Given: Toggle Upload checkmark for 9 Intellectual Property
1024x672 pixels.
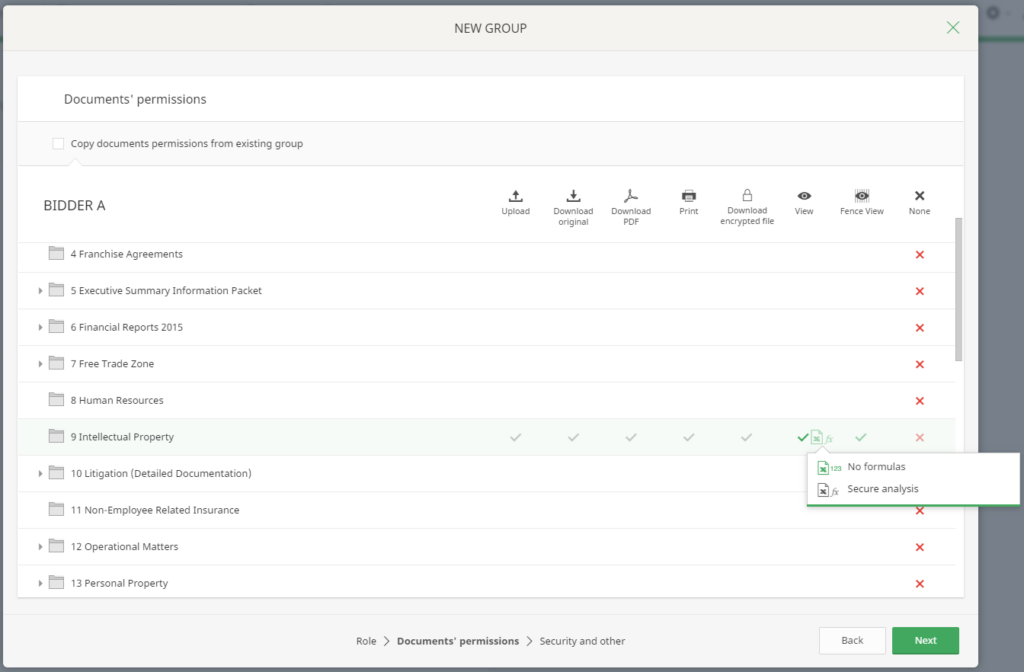Looking at the screenshot, I should pyautogui.click(x=515, y=437).
